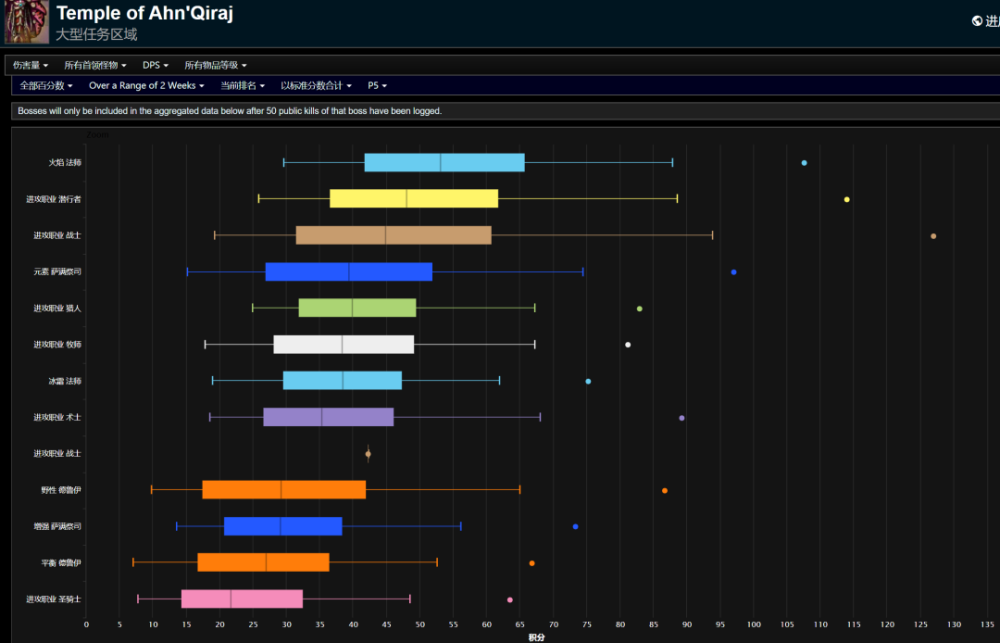This screenshot has height=643, width=1000.
Task: Open the DPS role dropdown
Action: click(x=156, y=65)
